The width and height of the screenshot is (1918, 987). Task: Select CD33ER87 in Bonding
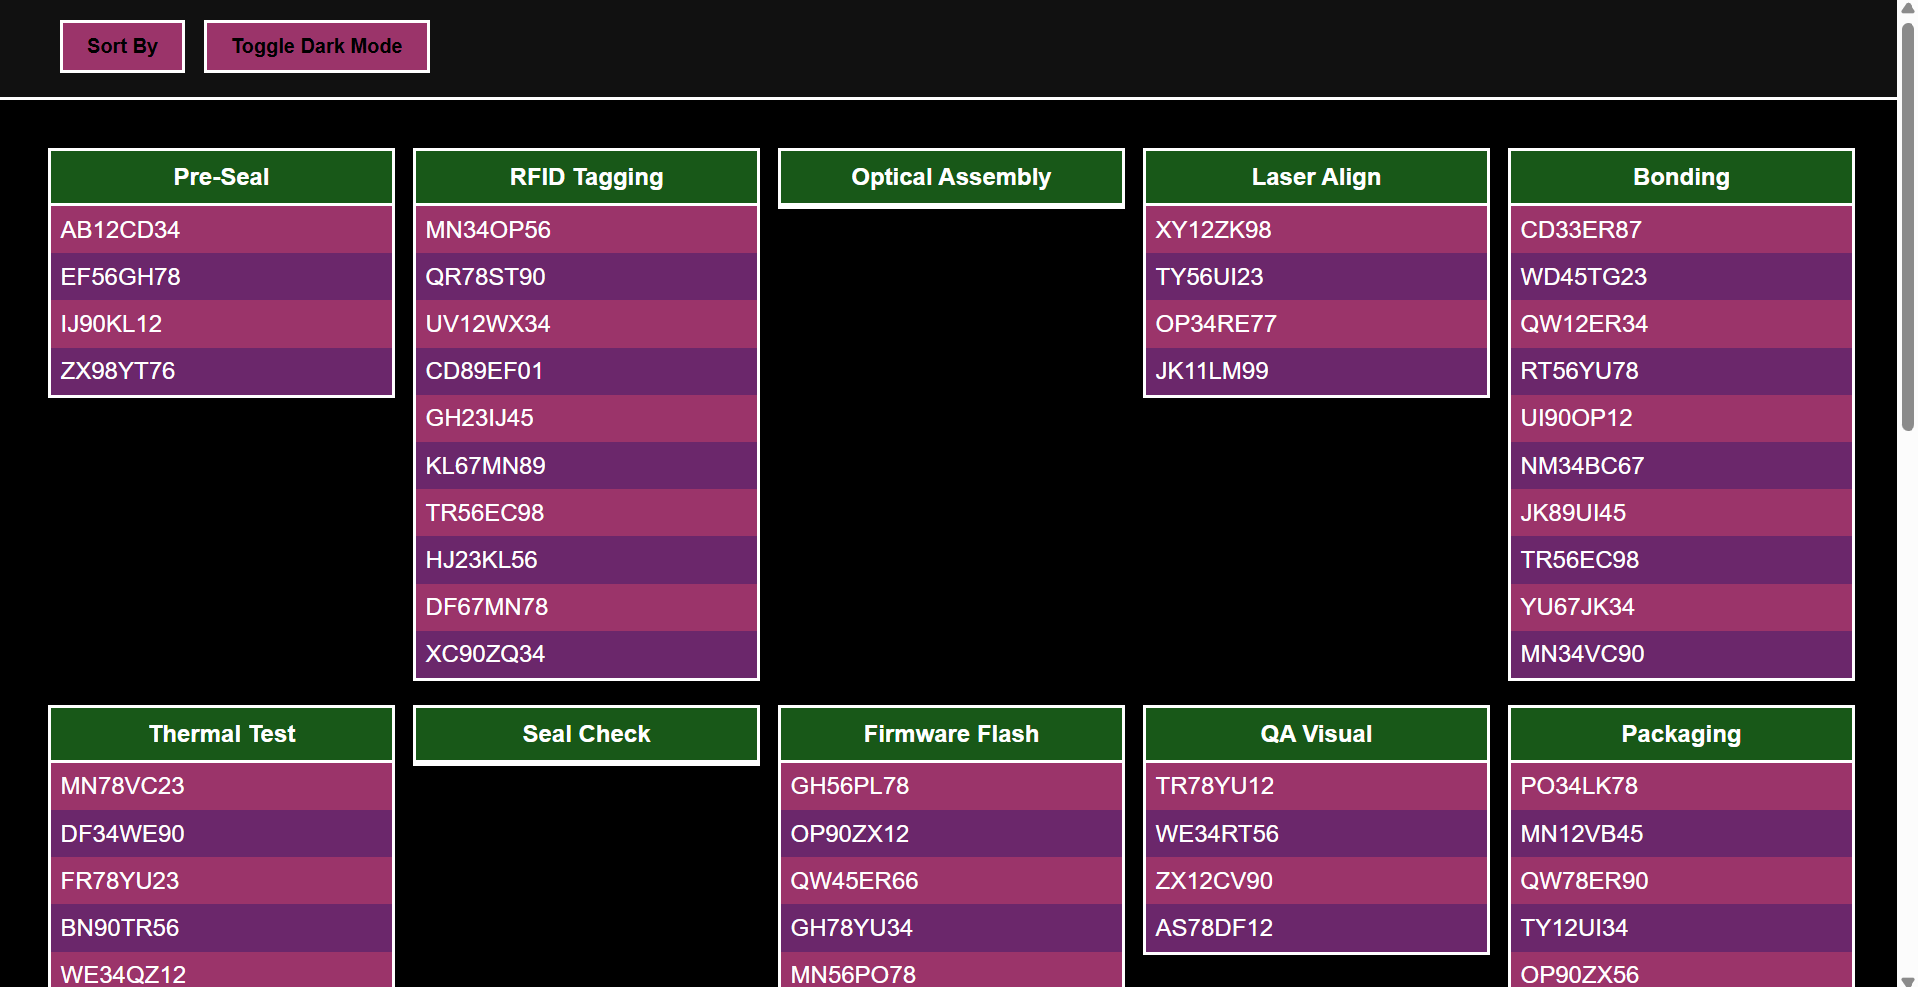(1681, 230)
